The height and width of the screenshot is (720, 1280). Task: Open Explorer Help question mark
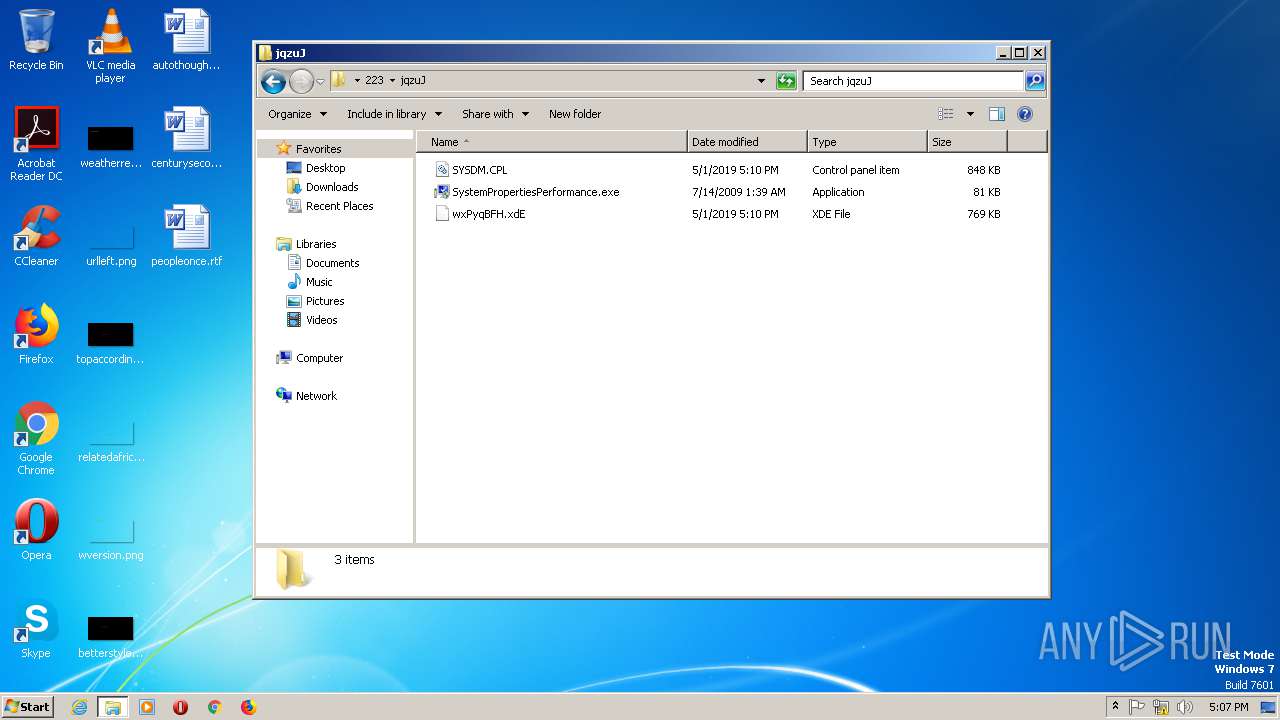point(1025,114)
